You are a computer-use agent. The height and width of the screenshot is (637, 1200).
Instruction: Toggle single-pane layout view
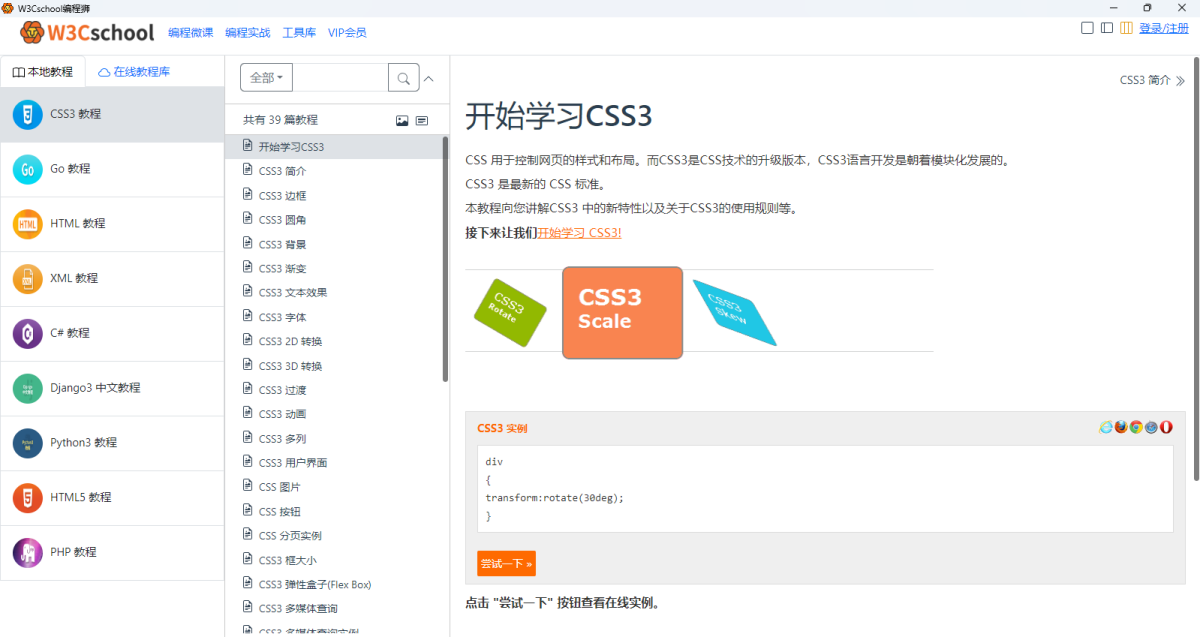click(1087, 28)
